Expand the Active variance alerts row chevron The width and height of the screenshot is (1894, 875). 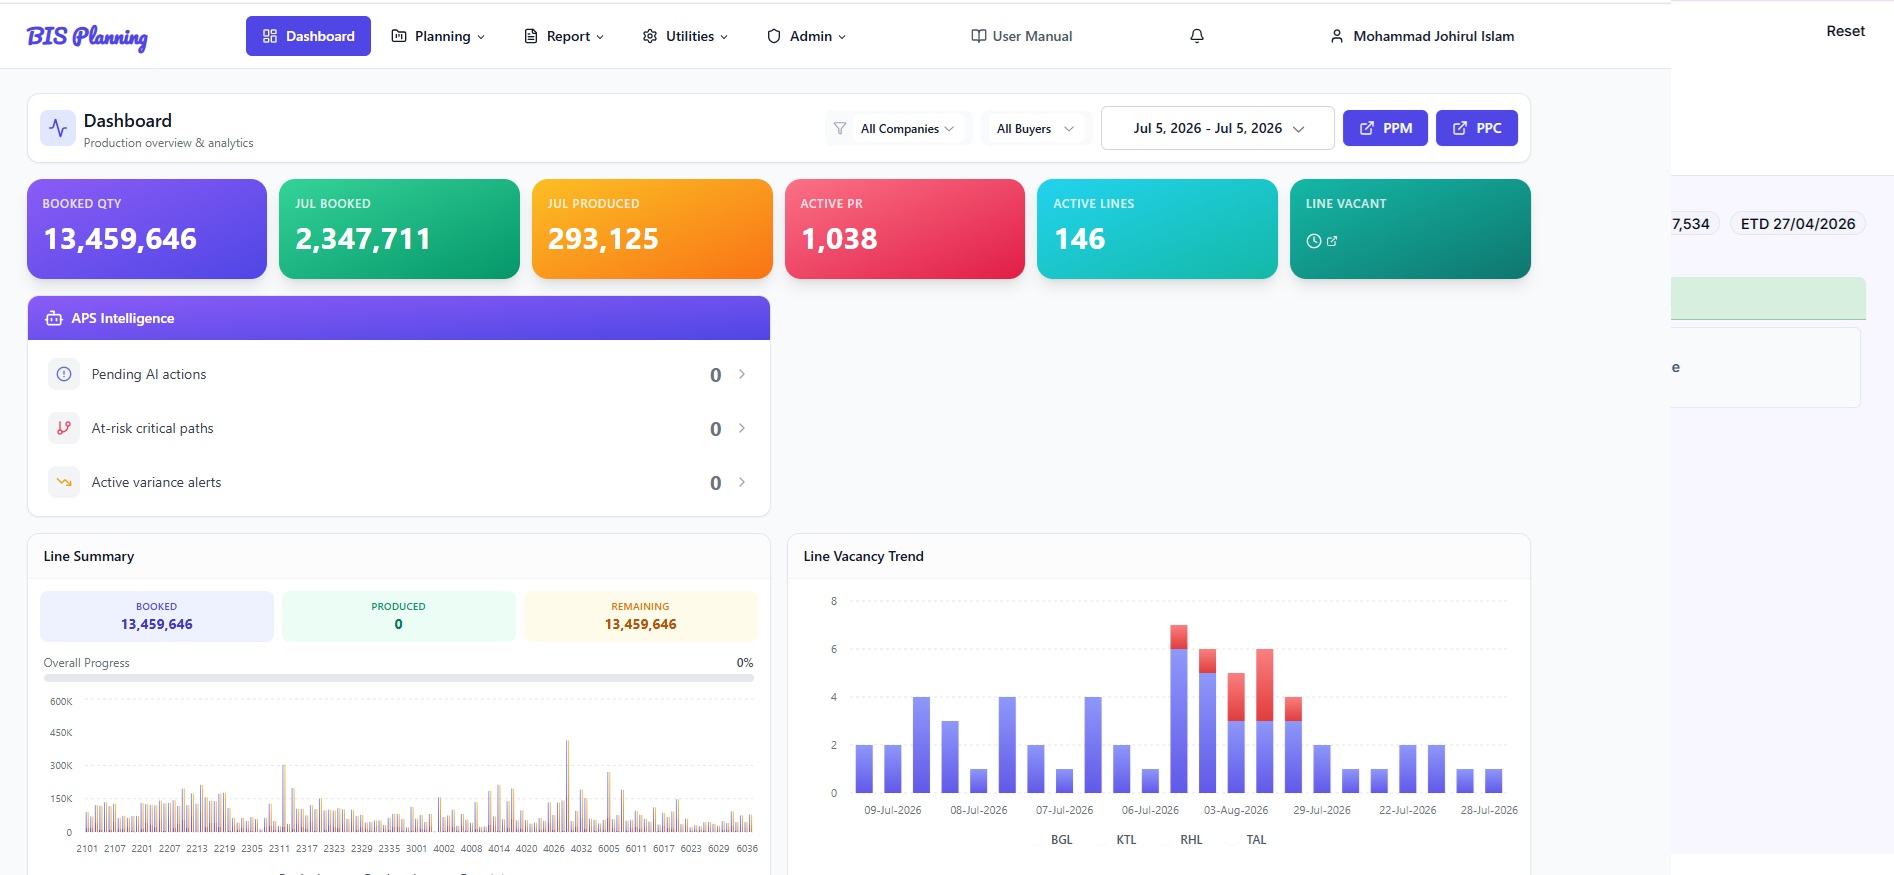pos(742,482)
